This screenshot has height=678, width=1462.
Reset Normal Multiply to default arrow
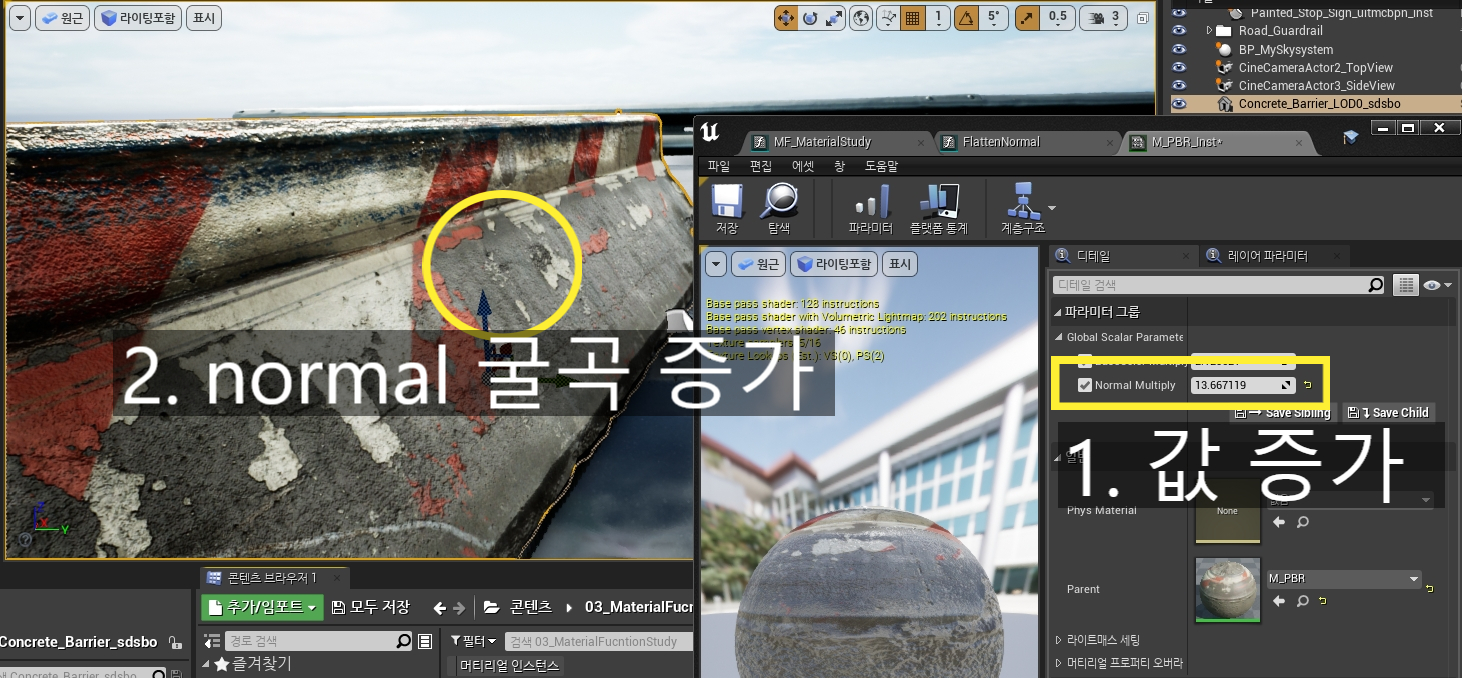pyautogui.click(x=1307, y=385)
